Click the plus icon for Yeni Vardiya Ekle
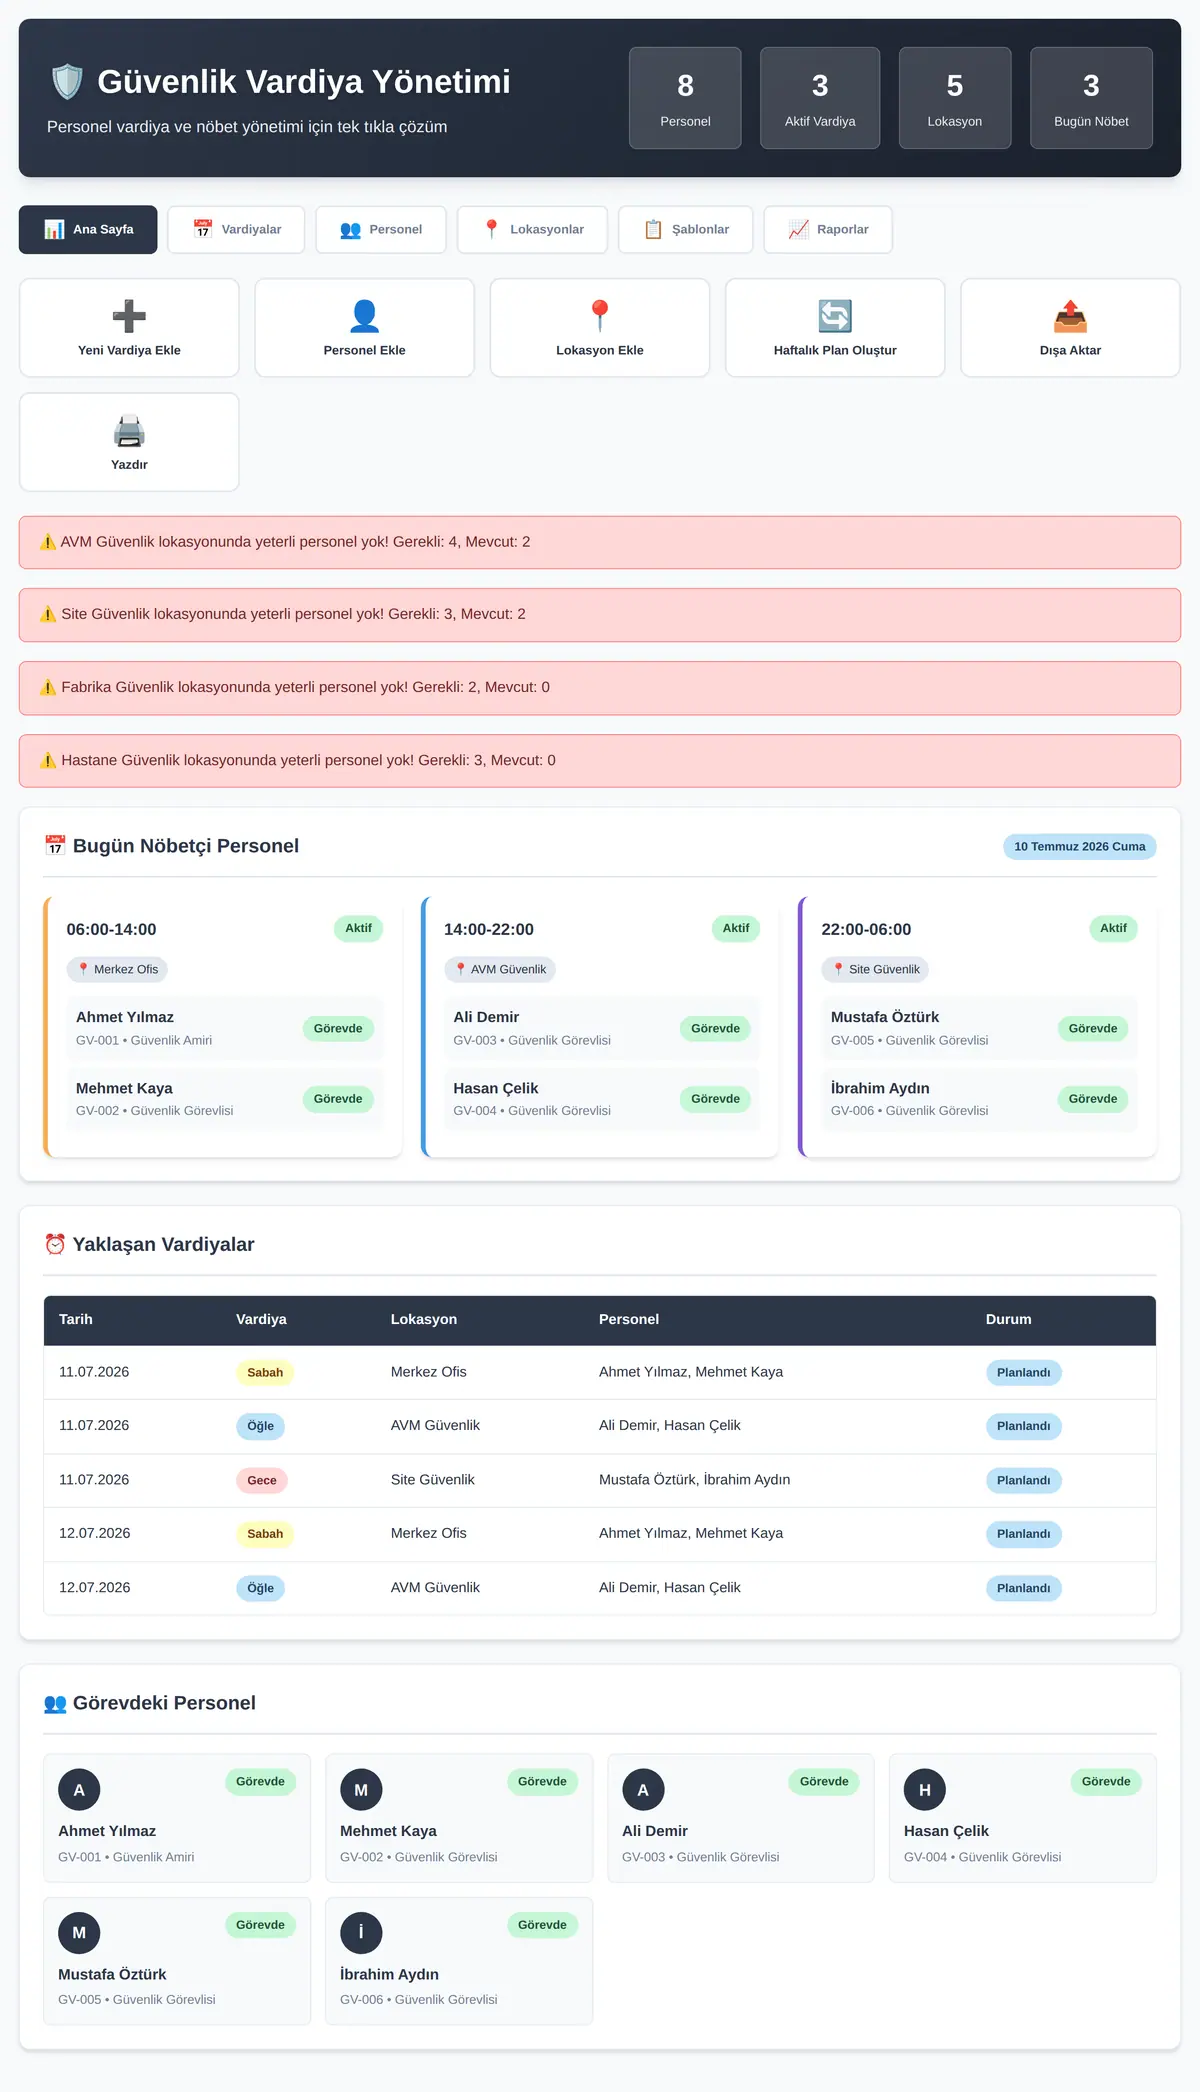This screenshot has width=1200, height=2092. (129, 316)
